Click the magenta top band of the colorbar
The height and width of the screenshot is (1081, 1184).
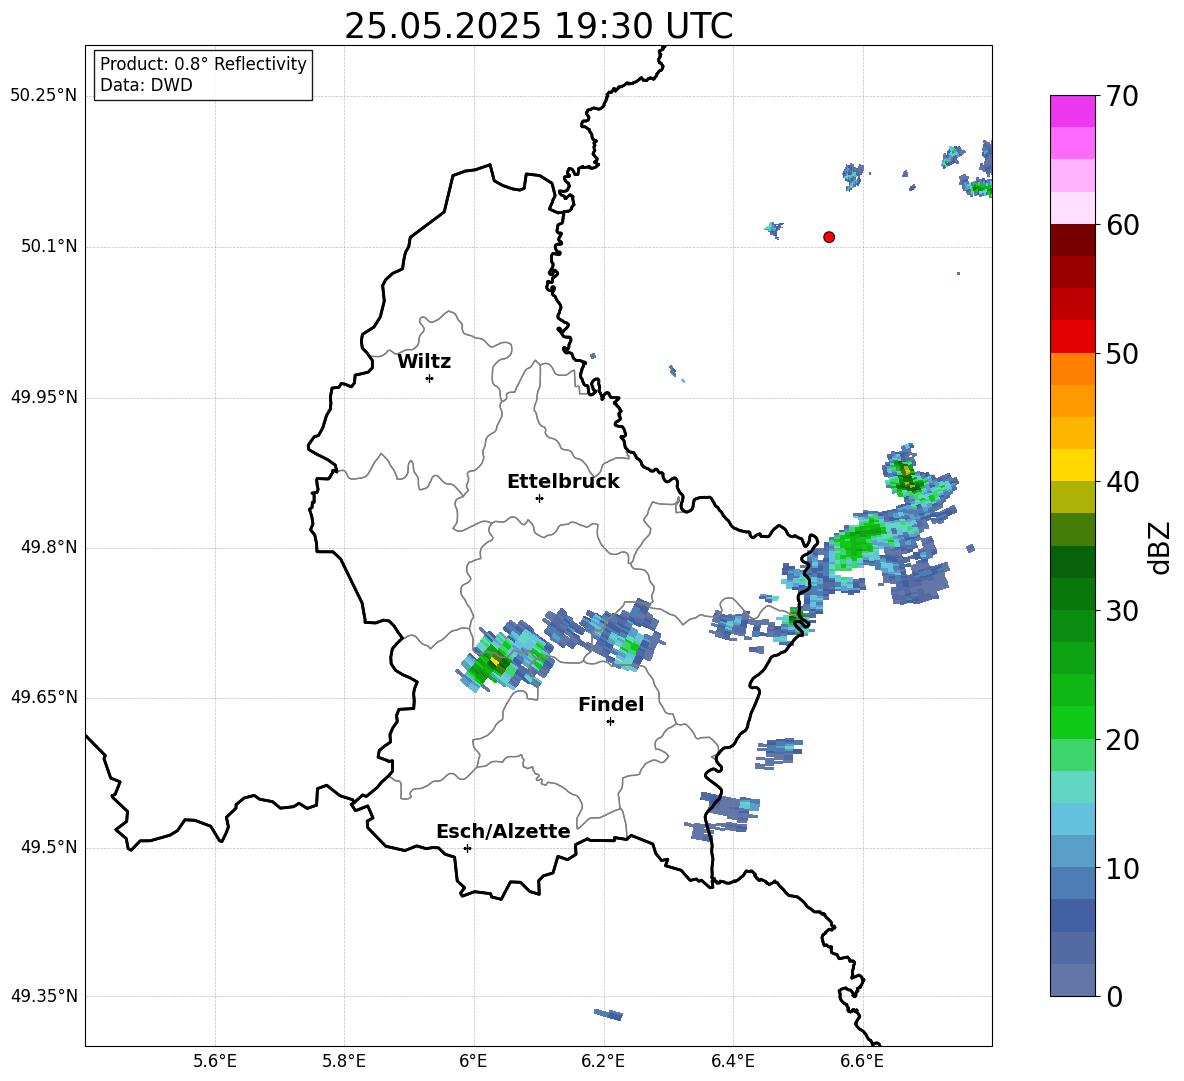tap(1072, 111)
